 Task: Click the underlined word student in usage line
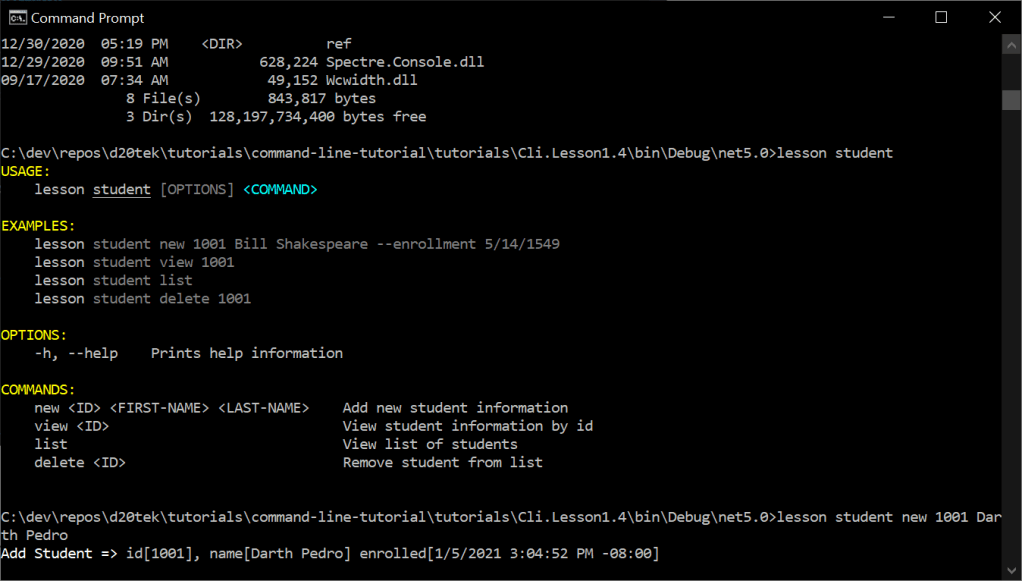122,189
